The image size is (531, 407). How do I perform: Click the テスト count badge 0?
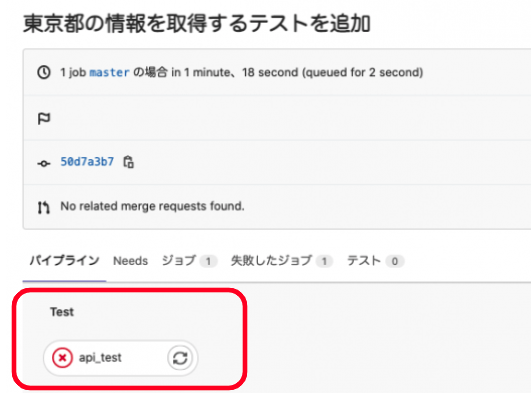point(395,261)
